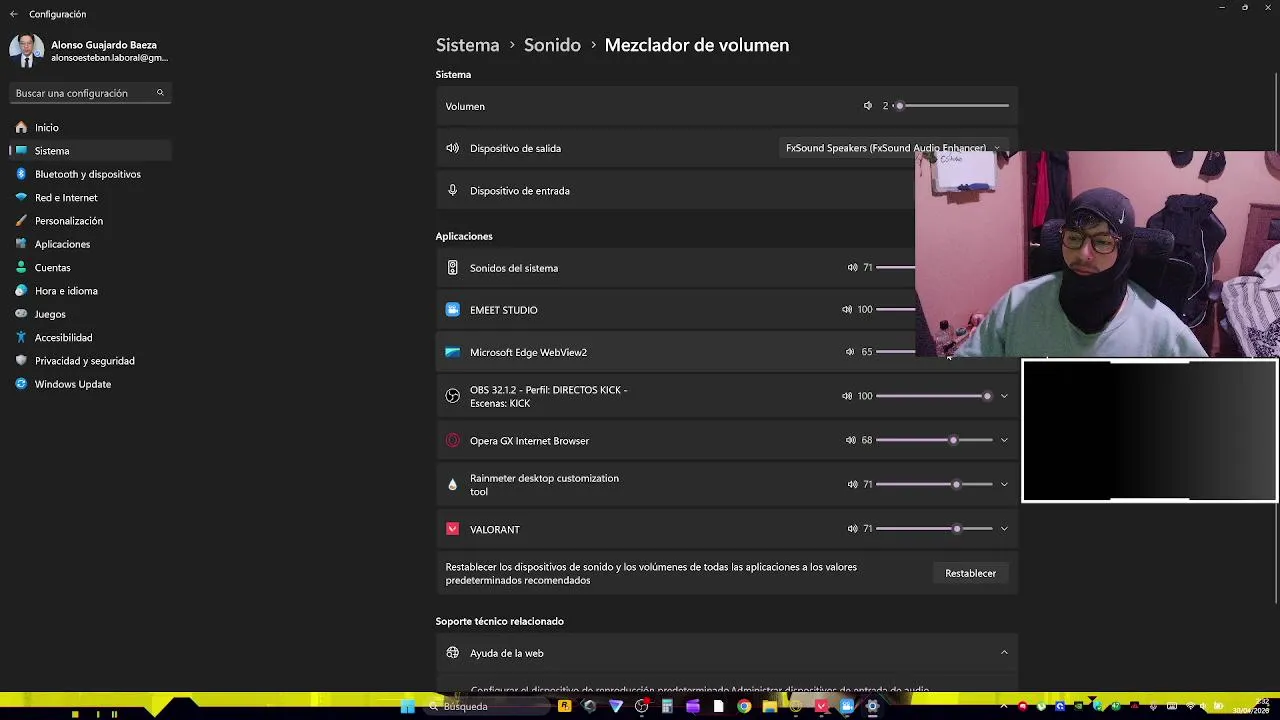Open Alonso Guajardo Baeza account profile
Screen dimensions: 1280x720
90,51
